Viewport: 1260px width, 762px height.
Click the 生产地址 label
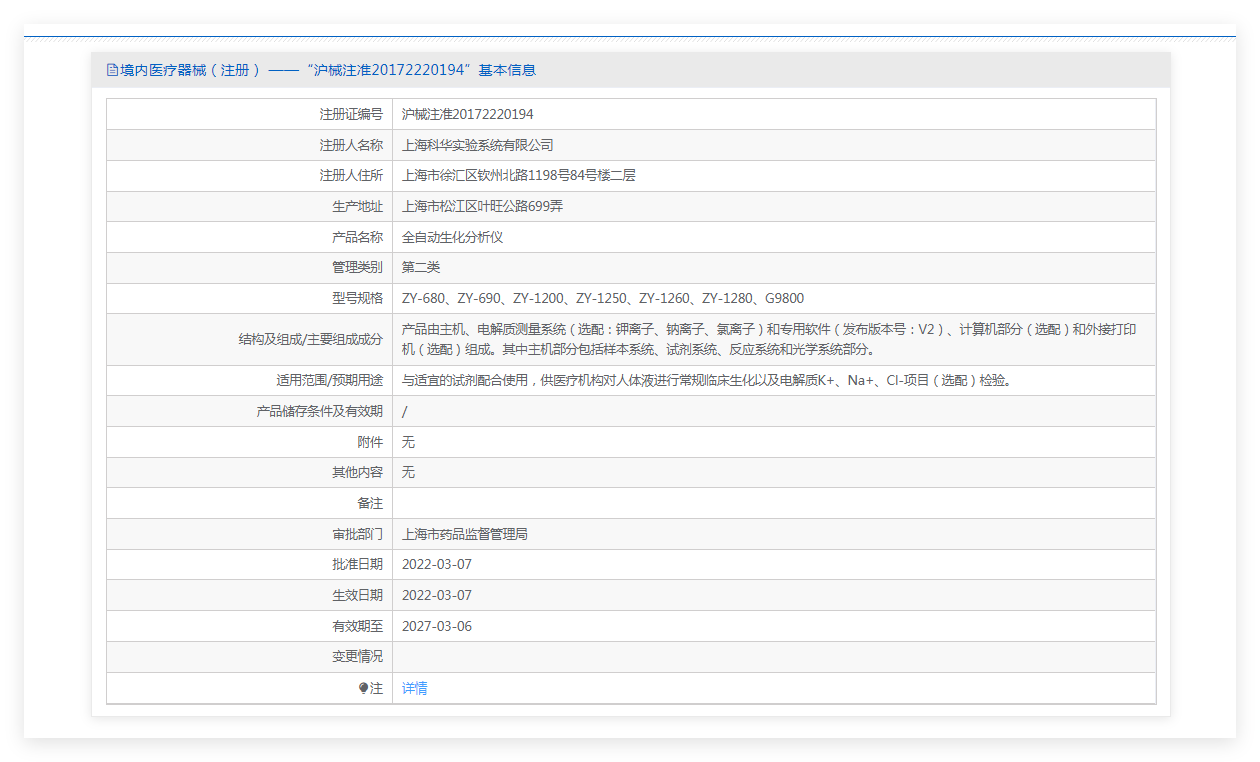coord(357,206)
